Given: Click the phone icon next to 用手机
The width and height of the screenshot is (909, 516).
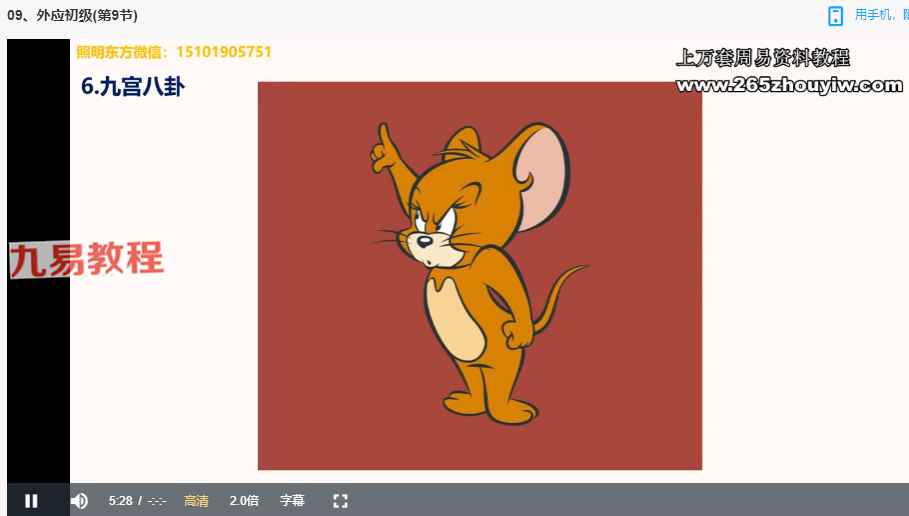Looking at the screenshot, I should pyautogui.click(x=835, y=16).
